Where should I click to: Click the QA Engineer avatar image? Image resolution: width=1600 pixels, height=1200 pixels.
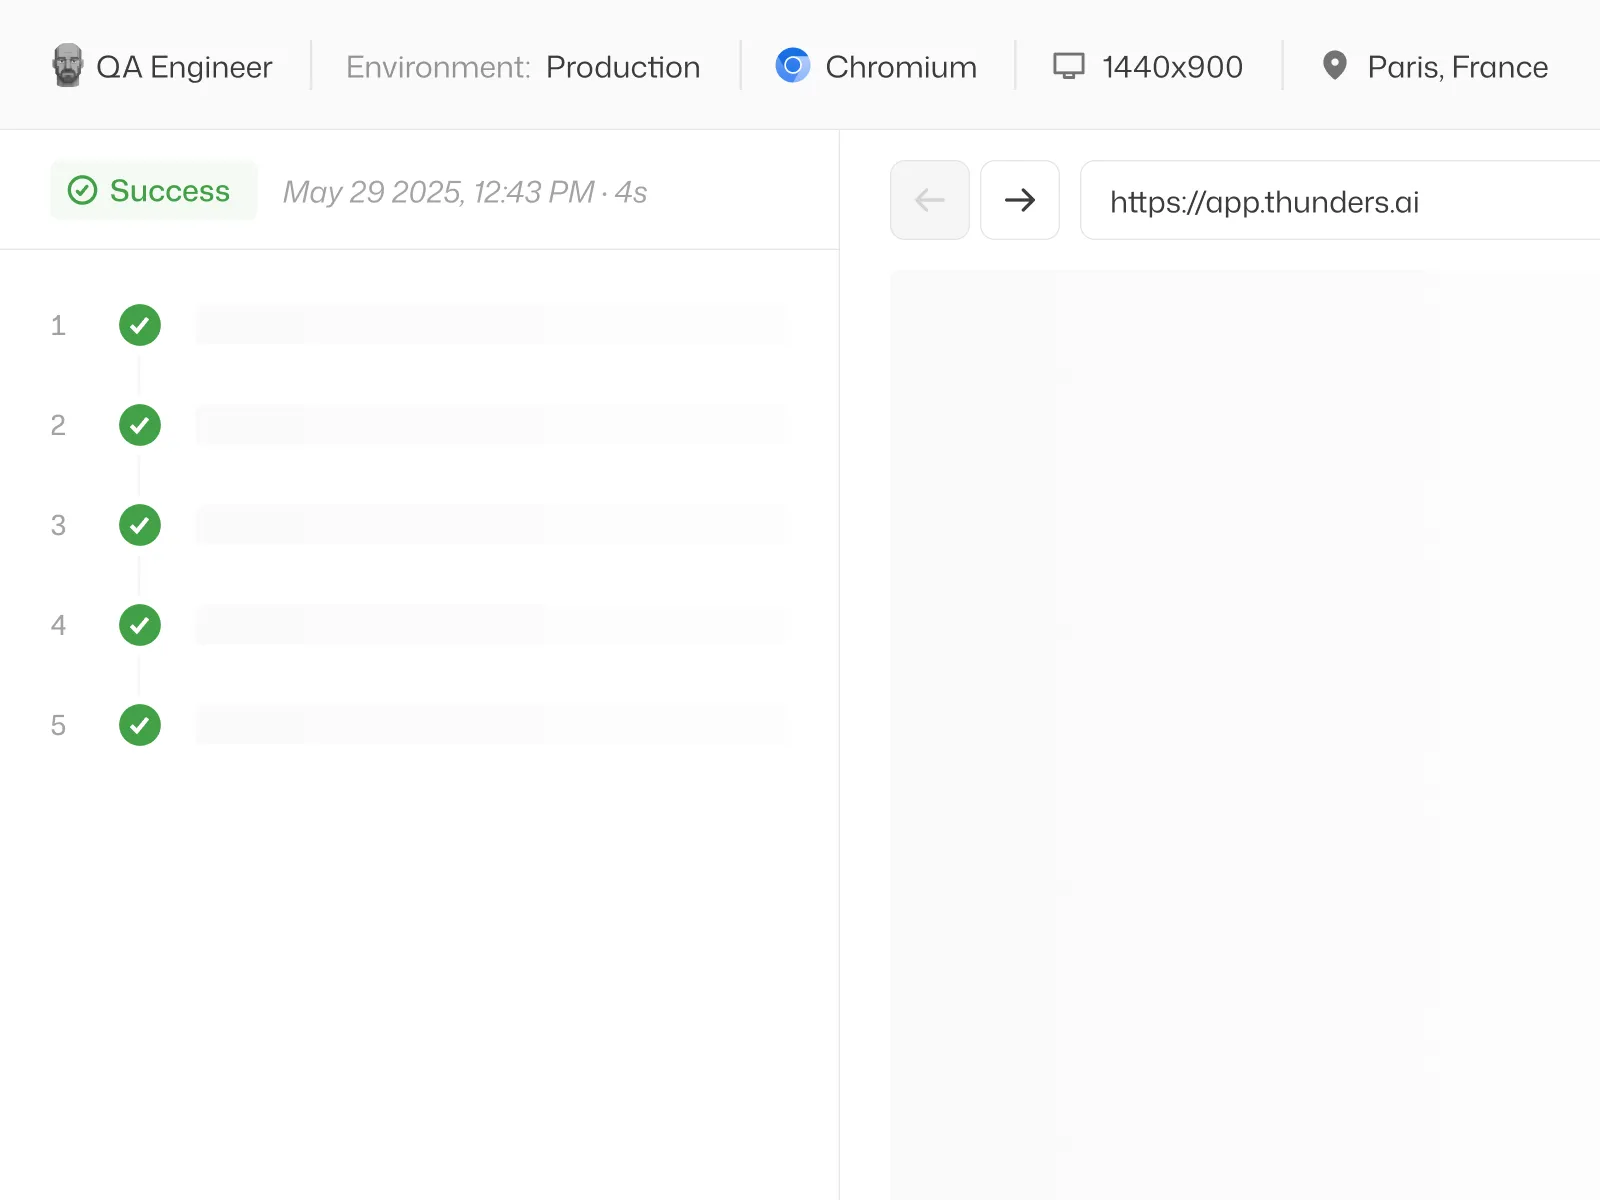click(x=69, y=64)
